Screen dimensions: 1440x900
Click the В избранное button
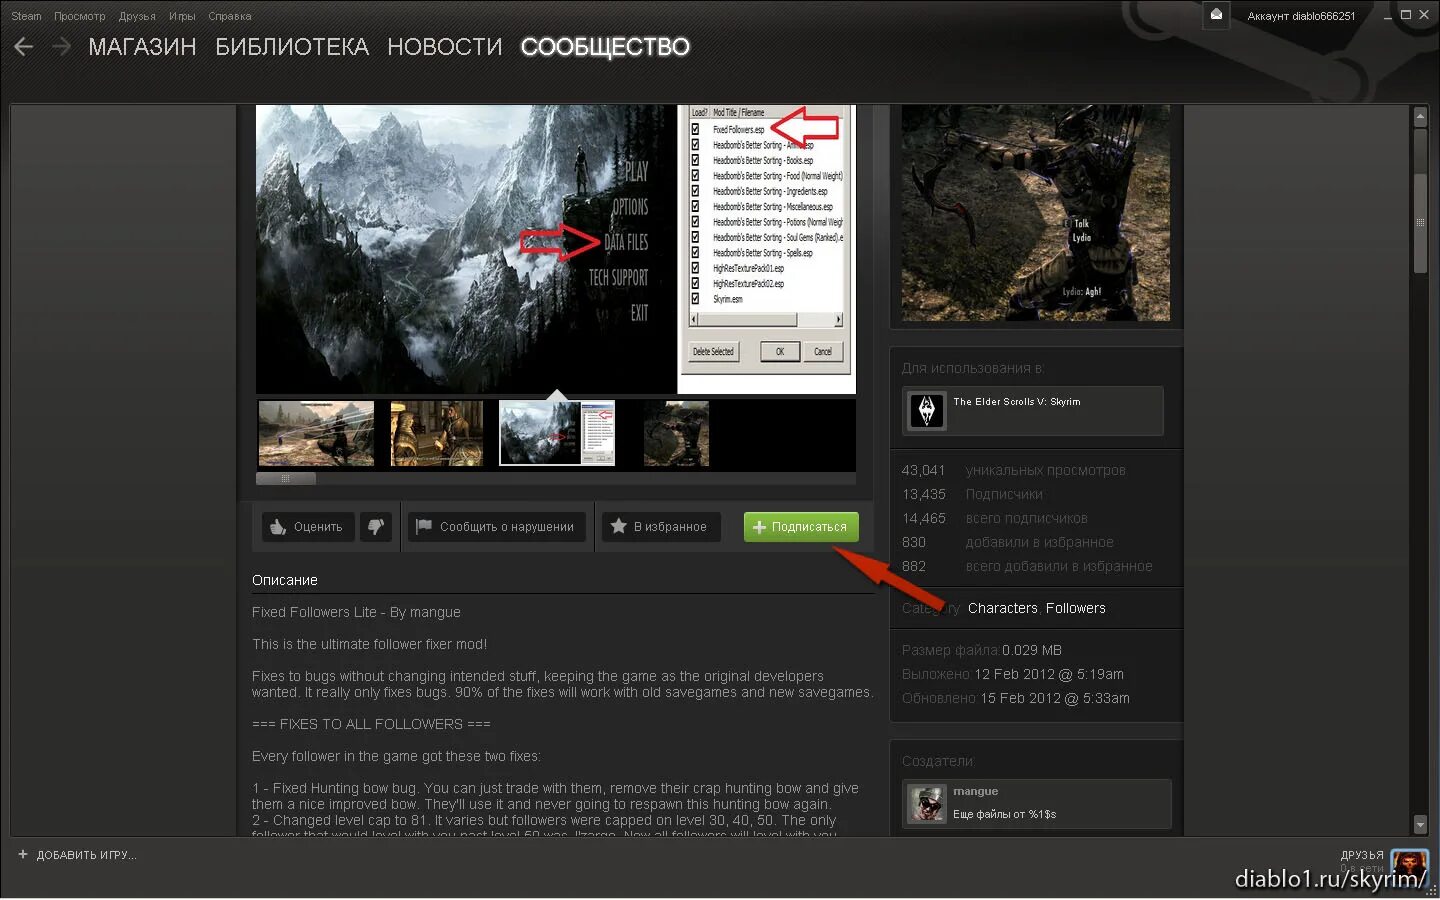click(x=661, y=526)
